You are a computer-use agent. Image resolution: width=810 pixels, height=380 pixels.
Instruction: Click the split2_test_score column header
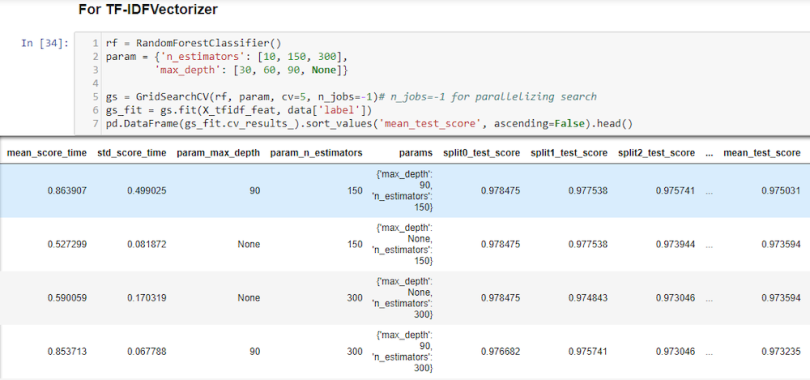[657, 153]
